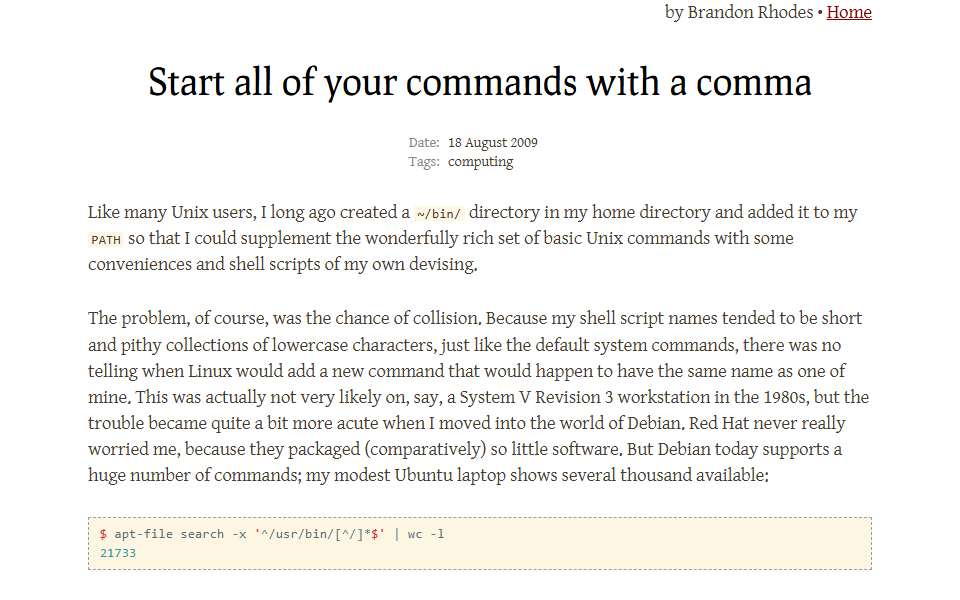Click the sentence starting 'The problem, of course'
This screenshot has height=600, width=960.
click(x=284, y=318)
